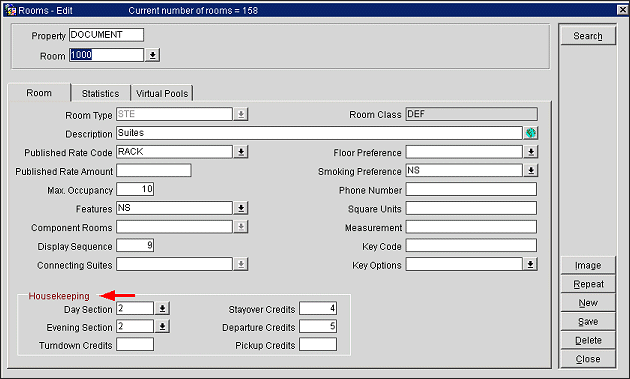Expand the Published Rate Code list
The width and height of the screenshot is (630, 379).
(x=241, y=152)
